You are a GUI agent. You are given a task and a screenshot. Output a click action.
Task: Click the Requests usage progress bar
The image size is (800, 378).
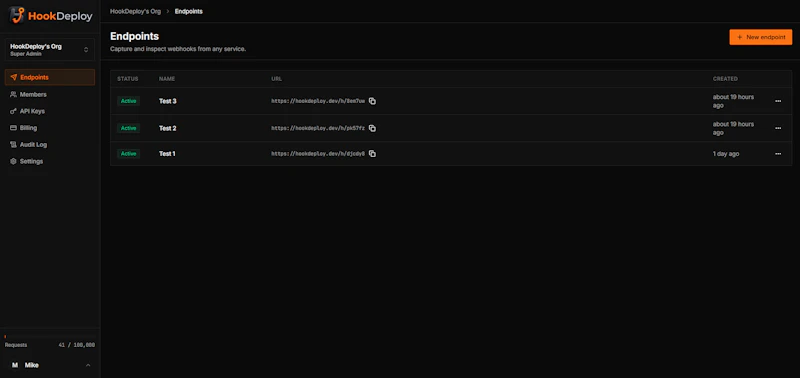pos(50,337)
